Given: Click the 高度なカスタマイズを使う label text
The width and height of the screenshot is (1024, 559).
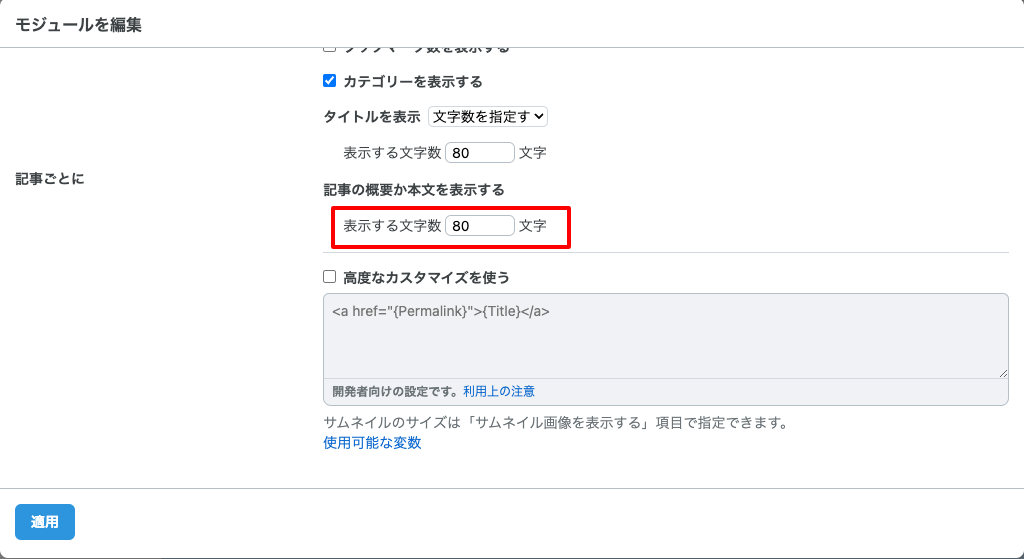Looking at the screenshot, I should point(427,277).
